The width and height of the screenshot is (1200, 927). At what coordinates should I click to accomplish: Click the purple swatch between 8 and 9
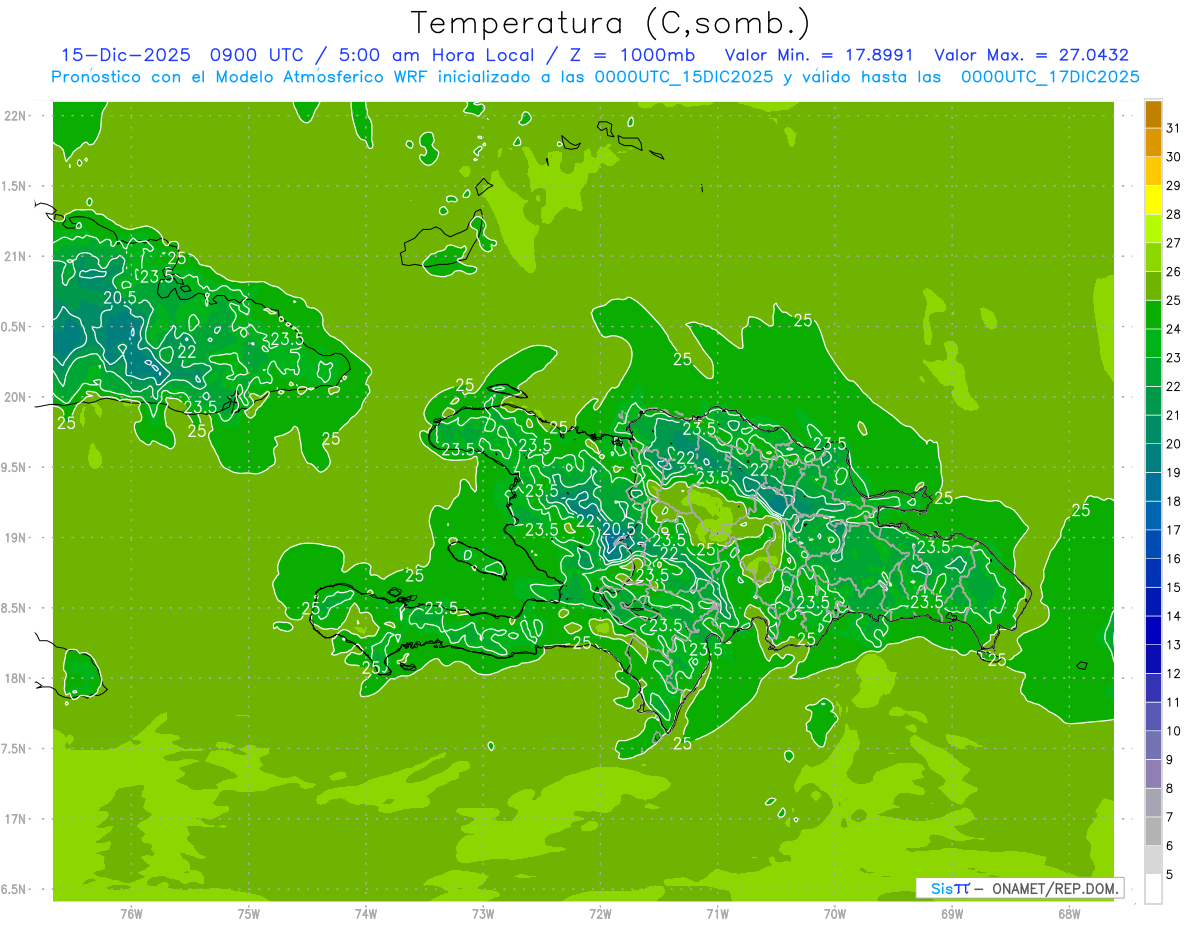(1153, 774)
